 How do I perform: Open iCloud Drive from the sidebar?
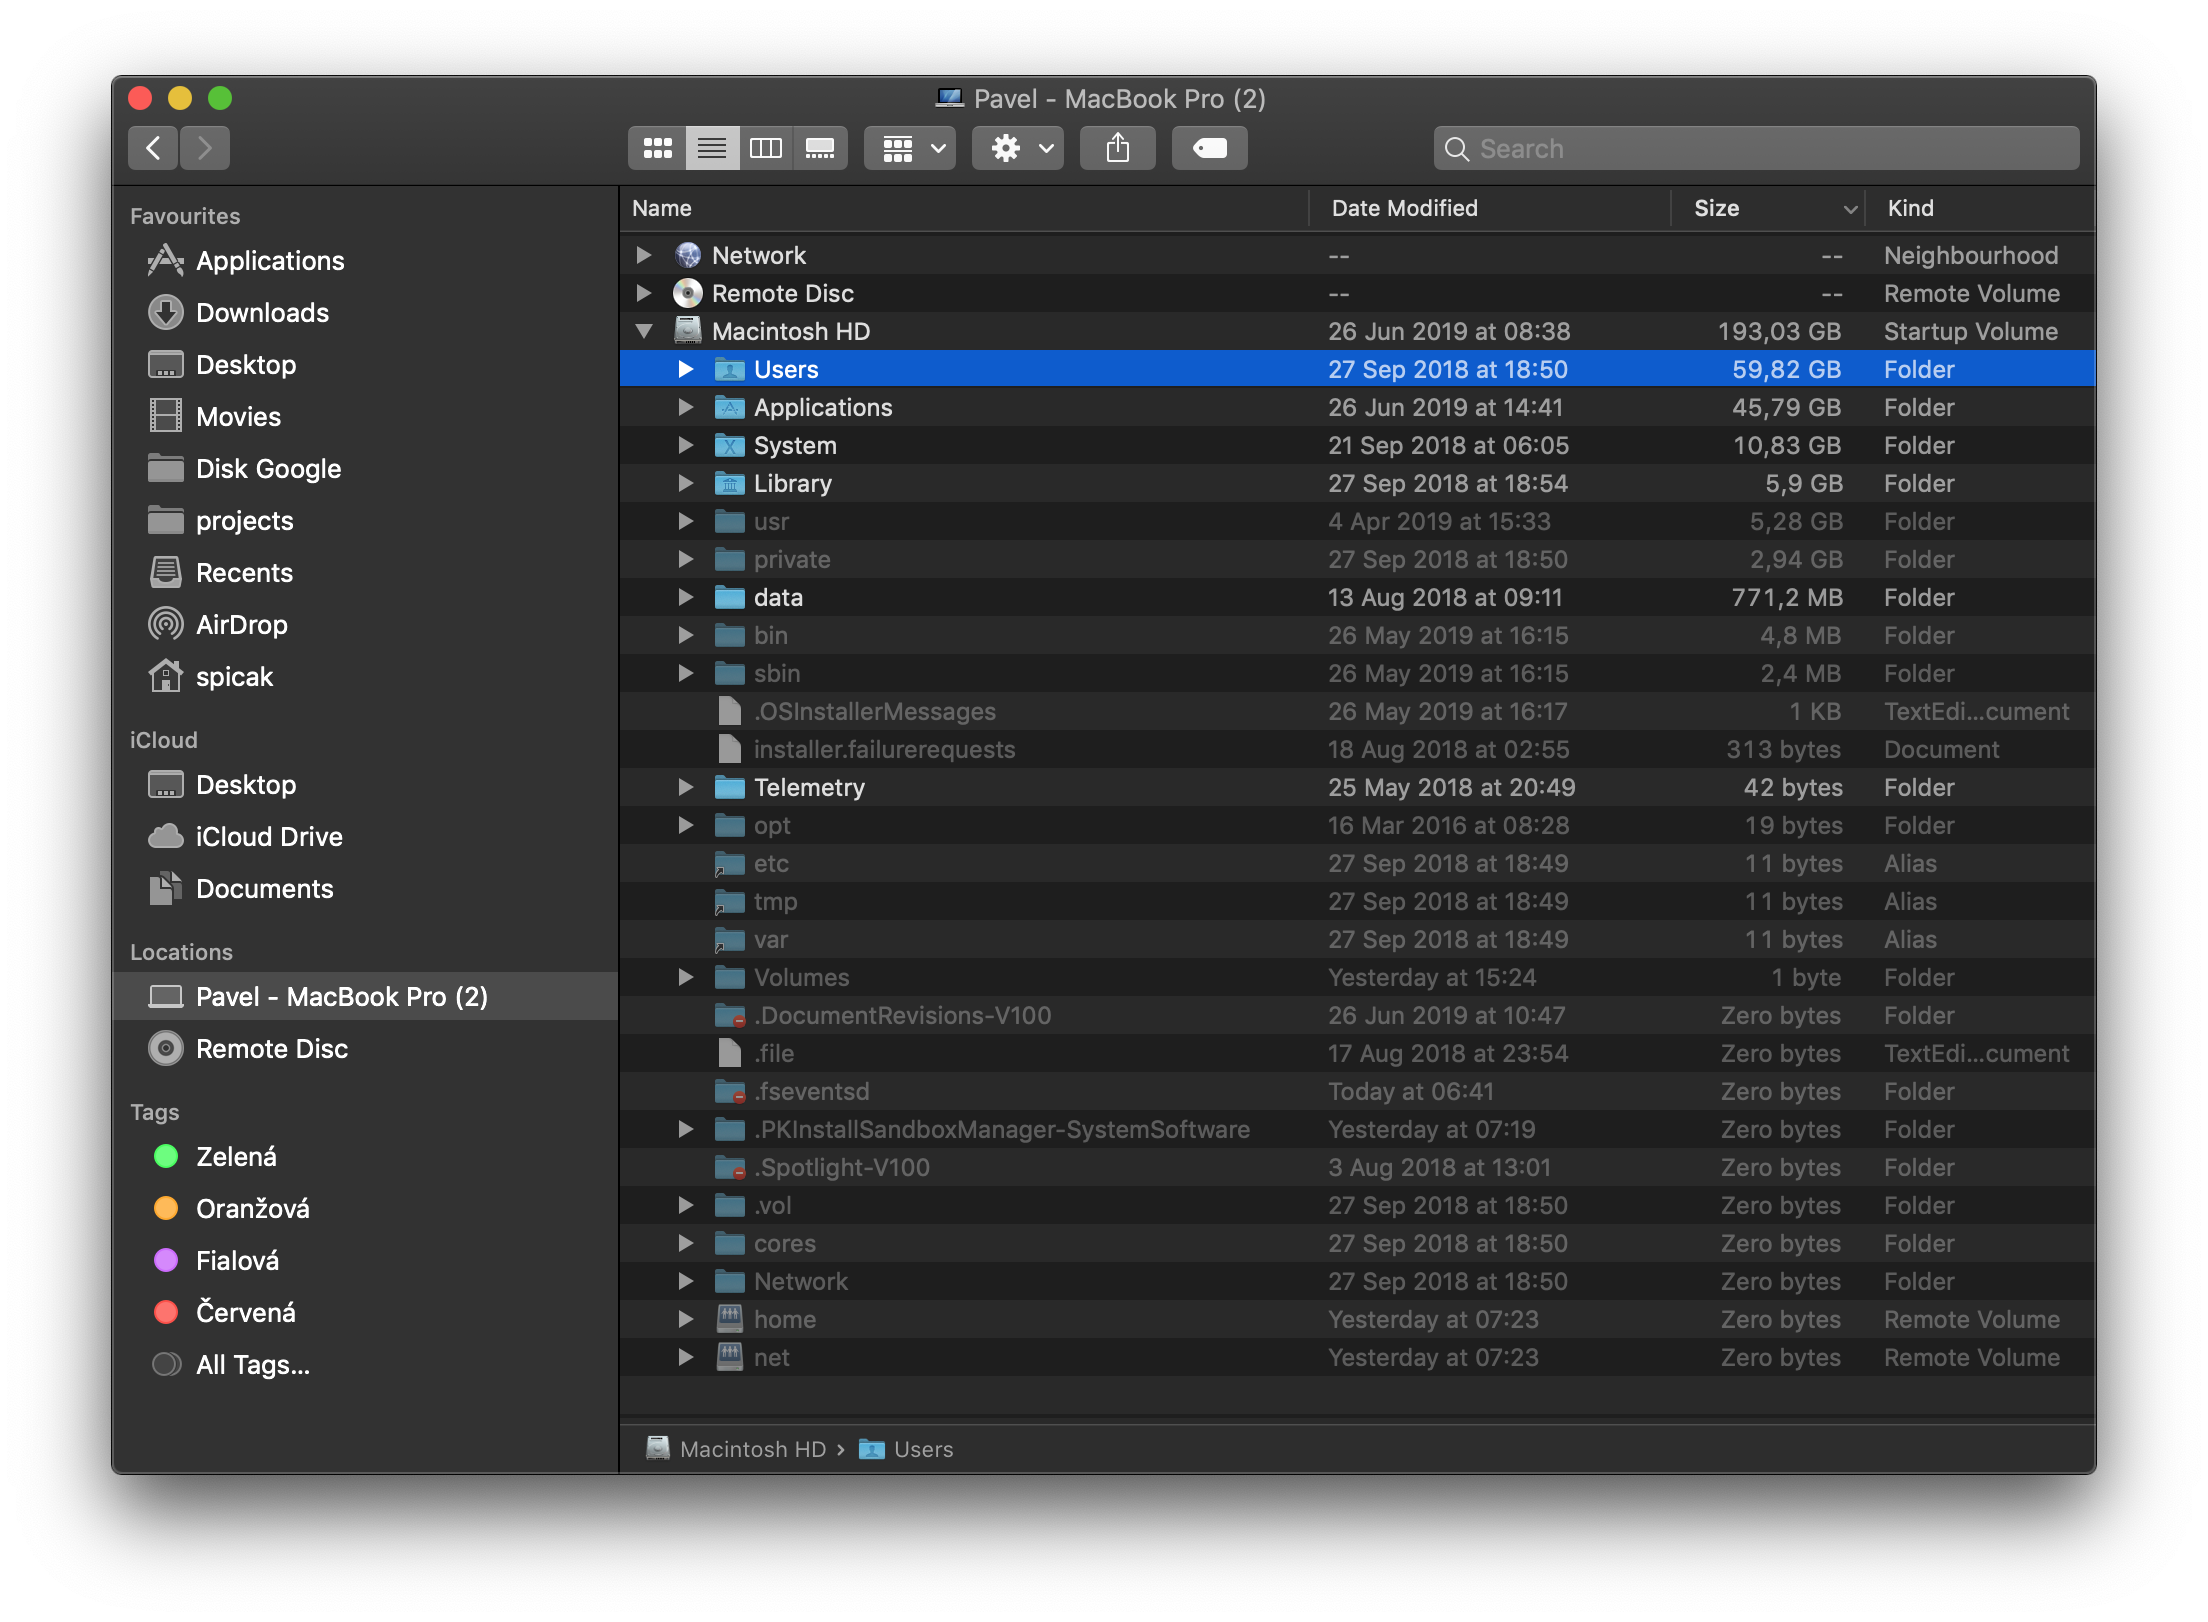coord(268,836)
